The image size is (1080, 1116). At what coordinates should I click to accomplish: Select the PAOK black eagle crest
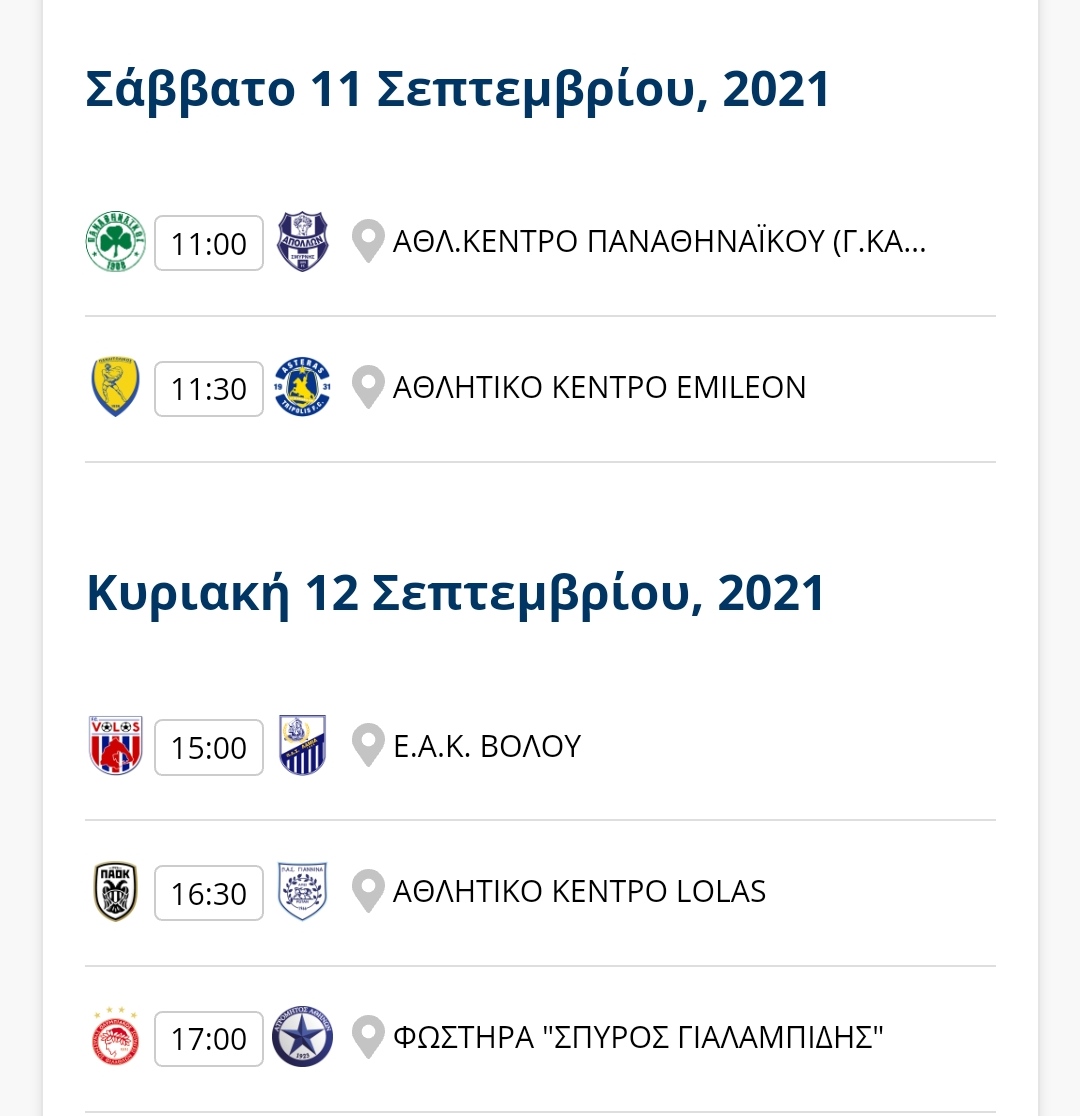pyautogui.click(x=115, y=892)
